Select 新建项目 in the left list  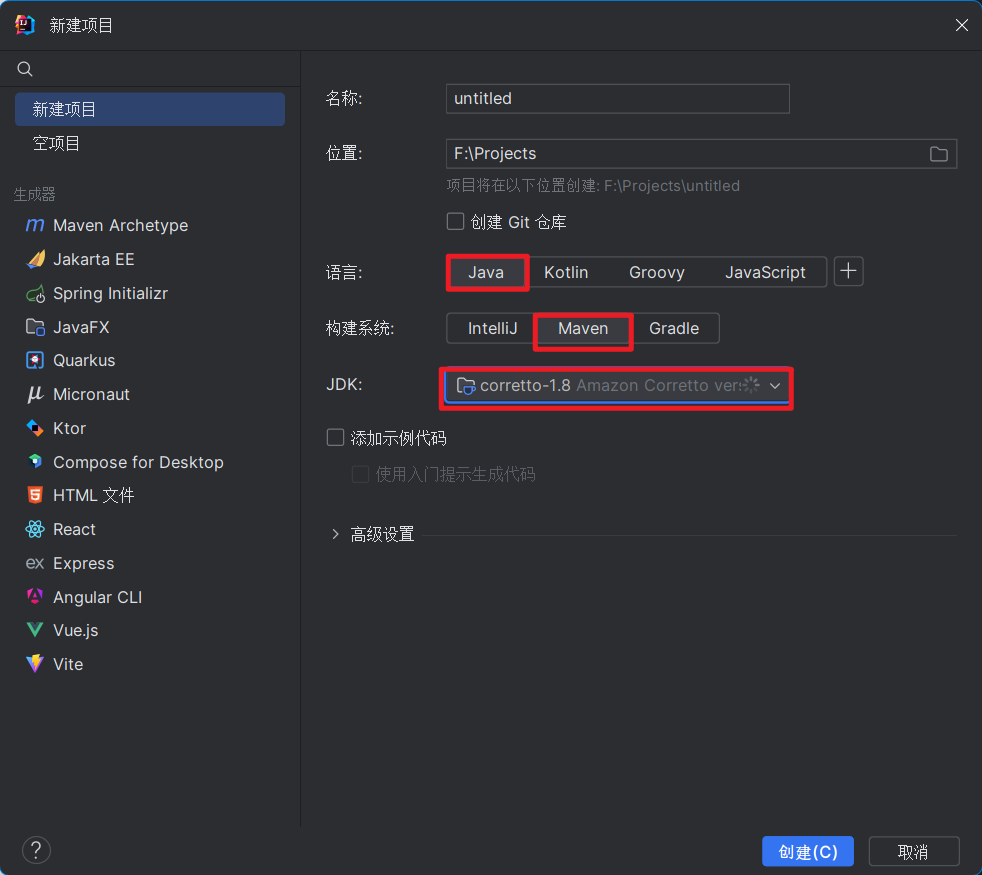click(x=150, y=110)
